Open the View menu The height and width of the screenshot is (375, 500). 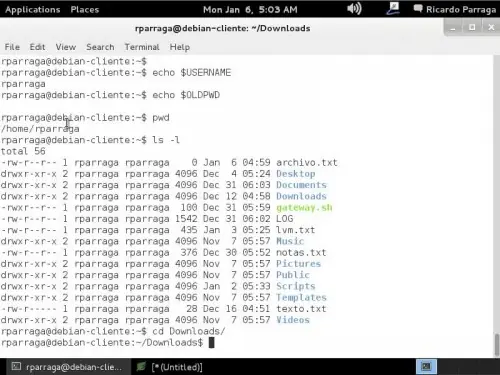click(66, 47)
